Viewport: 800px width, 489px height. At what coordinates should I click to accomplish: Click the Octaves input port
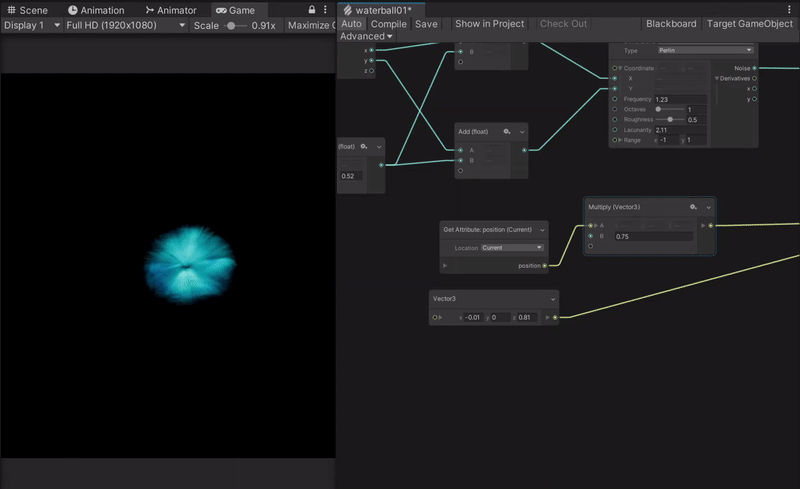point(614,109)
